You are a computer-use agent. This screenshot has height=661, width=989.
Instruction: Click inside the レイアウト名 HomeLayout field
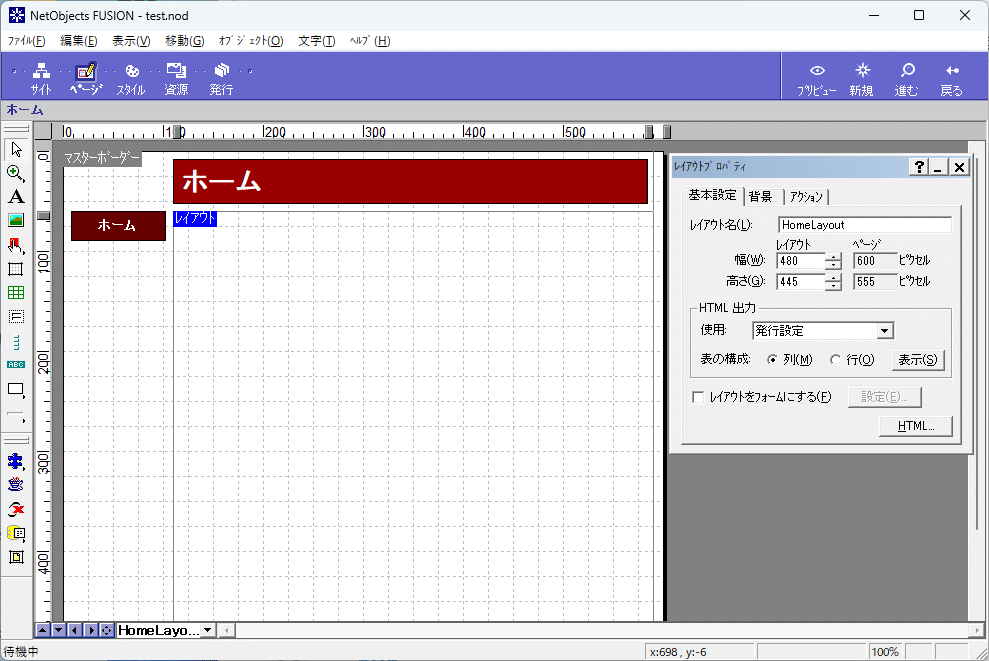(x=864, y=224)
